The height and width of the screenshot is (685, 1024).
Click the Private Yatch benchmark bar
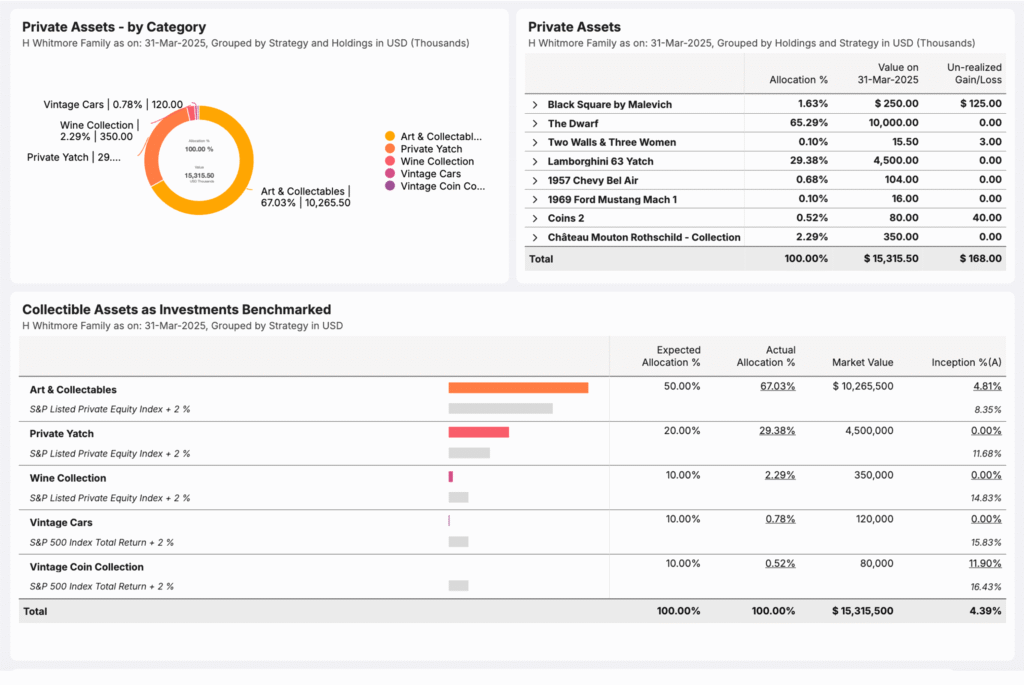[478, 431]
